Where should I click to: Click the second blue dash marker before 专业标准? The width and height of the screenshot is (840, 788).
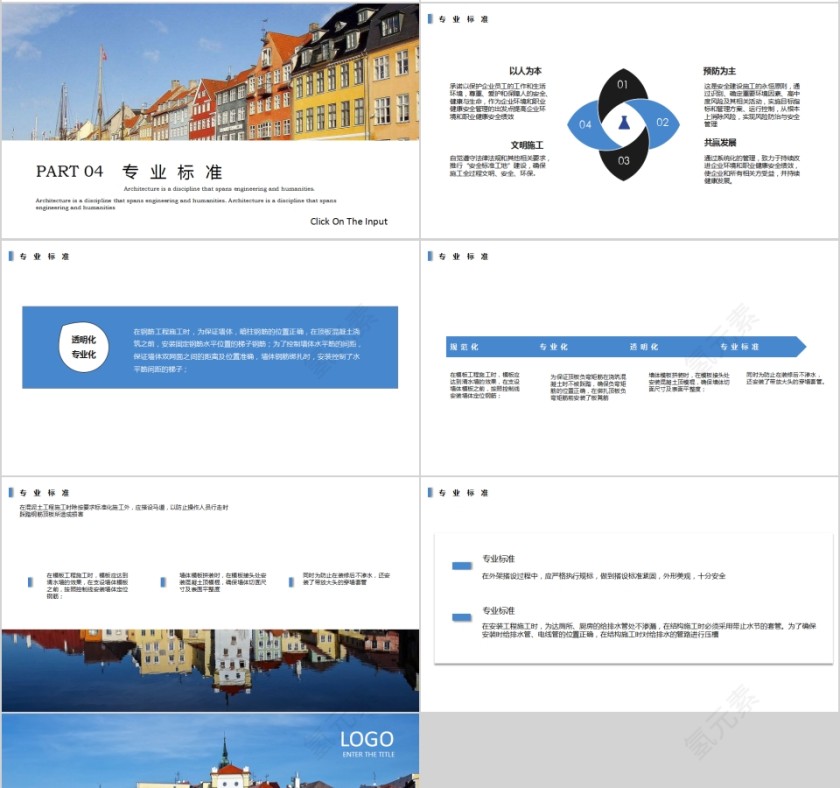(x=461, y=617)
